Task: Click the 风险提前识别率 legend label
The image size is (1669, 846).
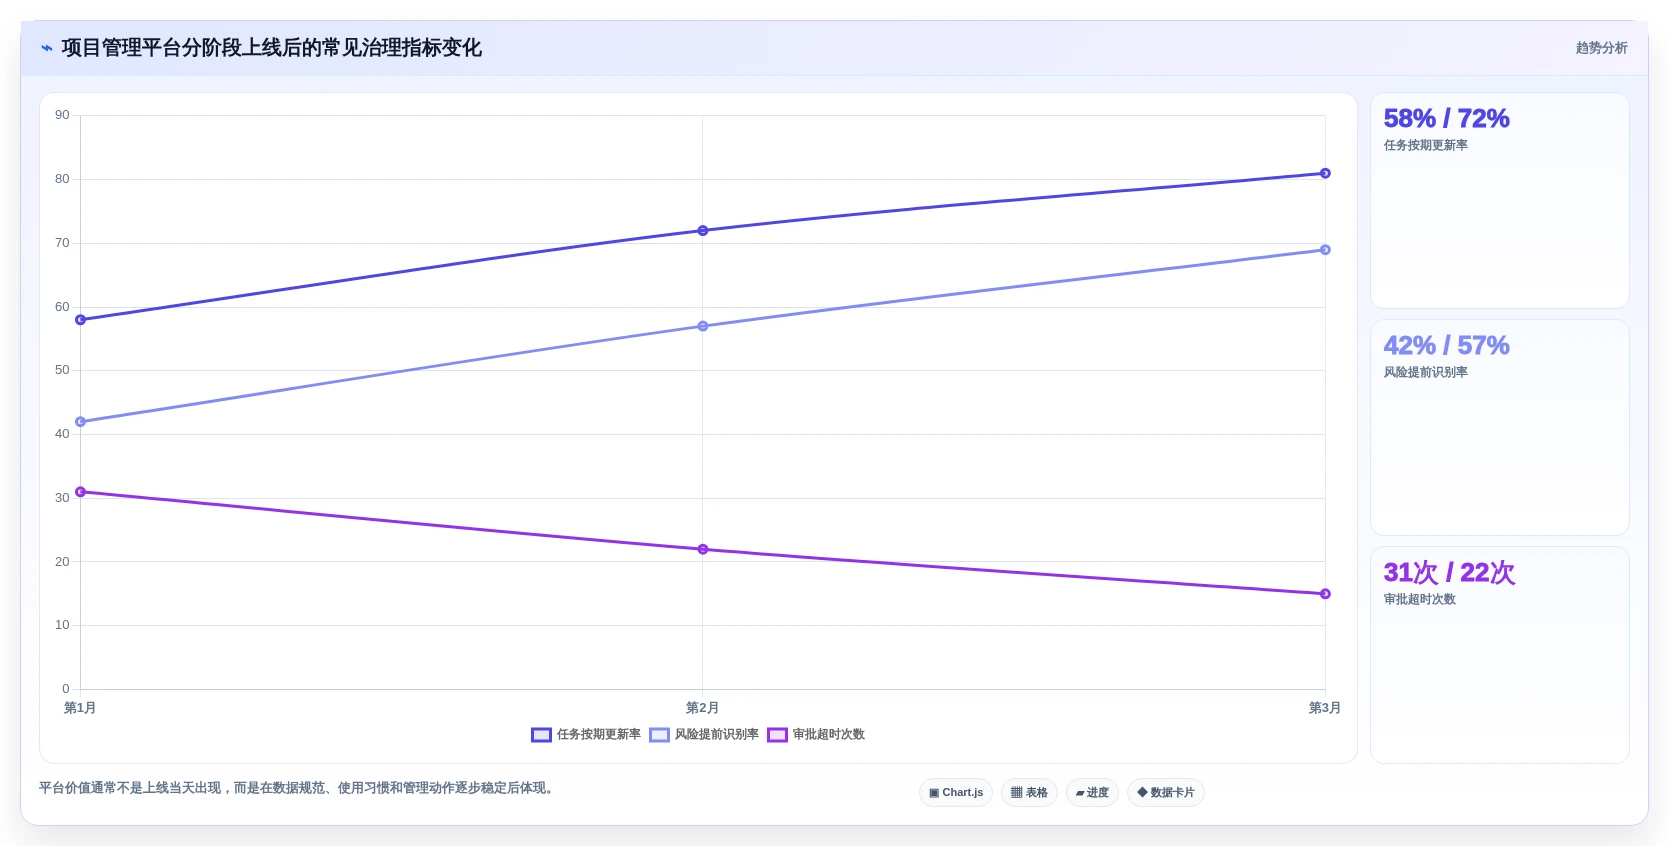Action: click(x=716, y=735)
